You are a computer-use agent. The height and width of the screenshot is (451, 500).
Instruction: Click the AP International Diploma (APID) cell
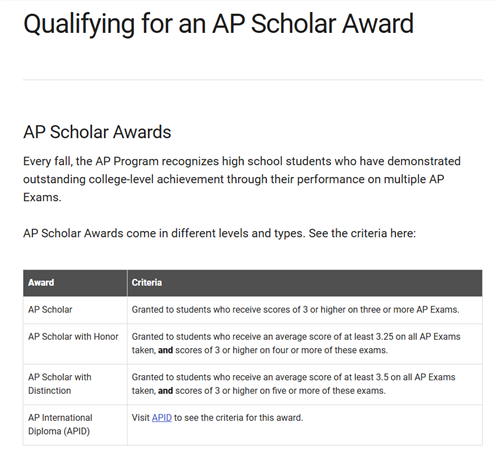click(x=75, y=425)
